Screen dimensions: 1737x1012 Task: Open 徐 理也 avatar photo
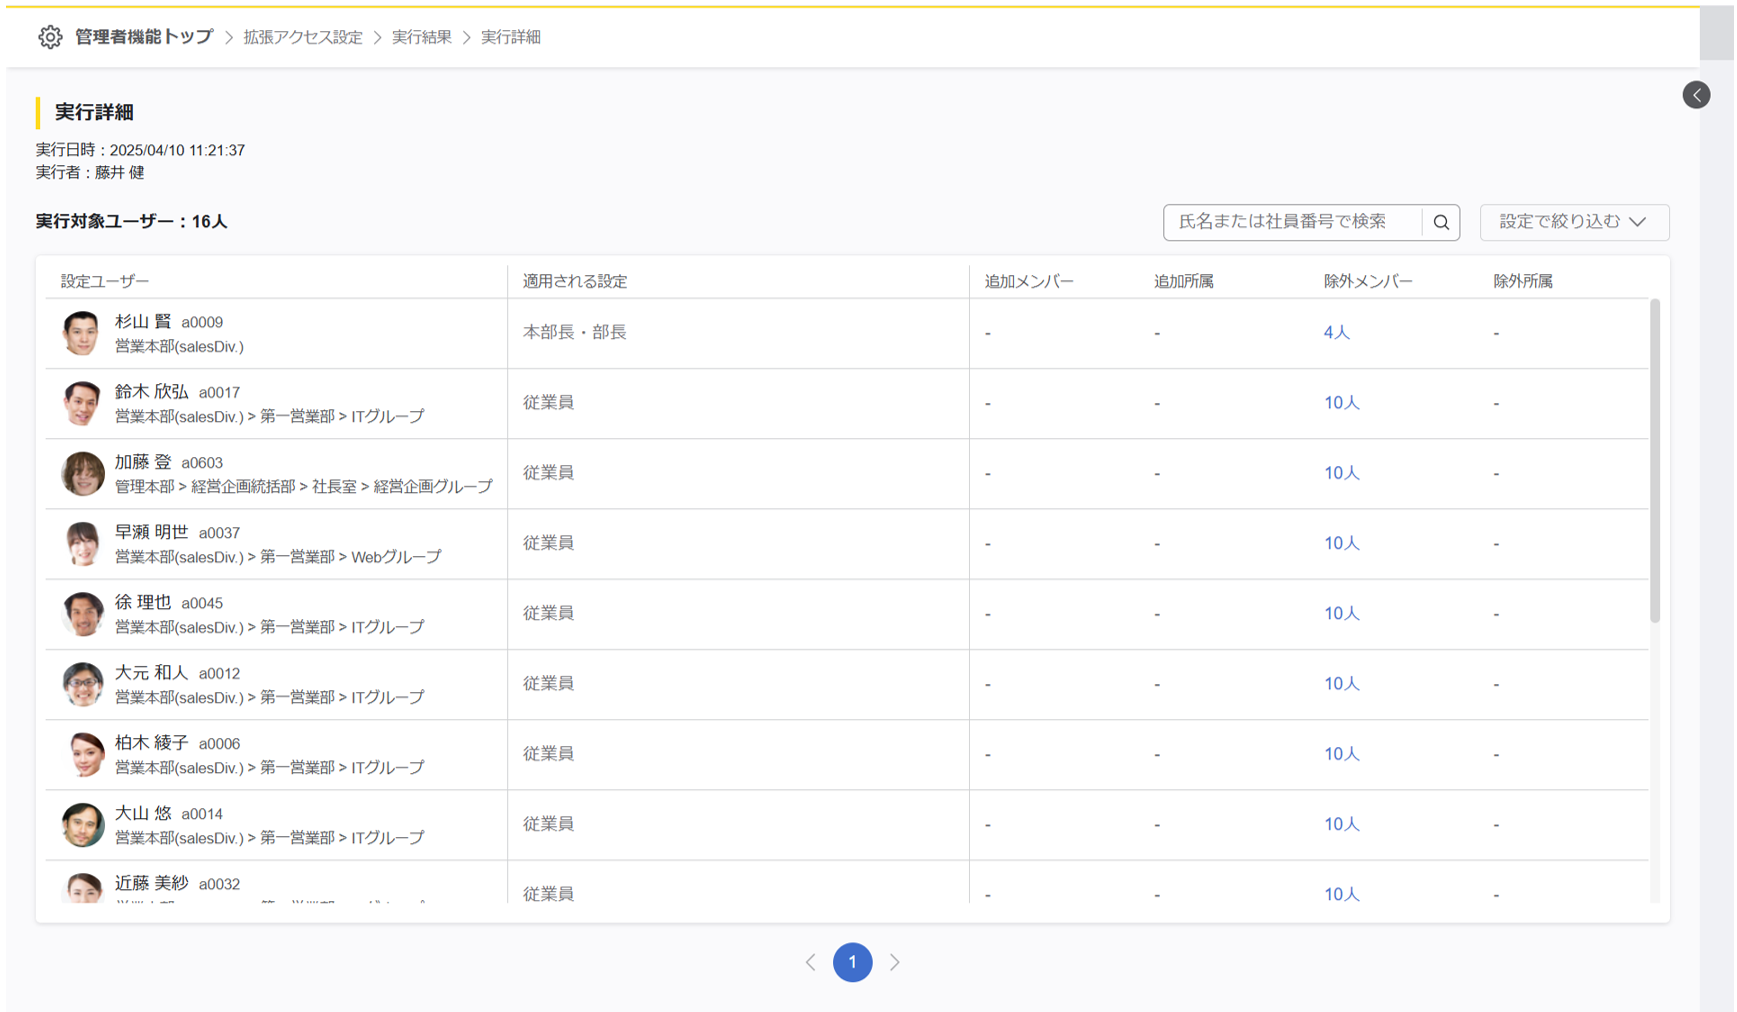point(82,613)
